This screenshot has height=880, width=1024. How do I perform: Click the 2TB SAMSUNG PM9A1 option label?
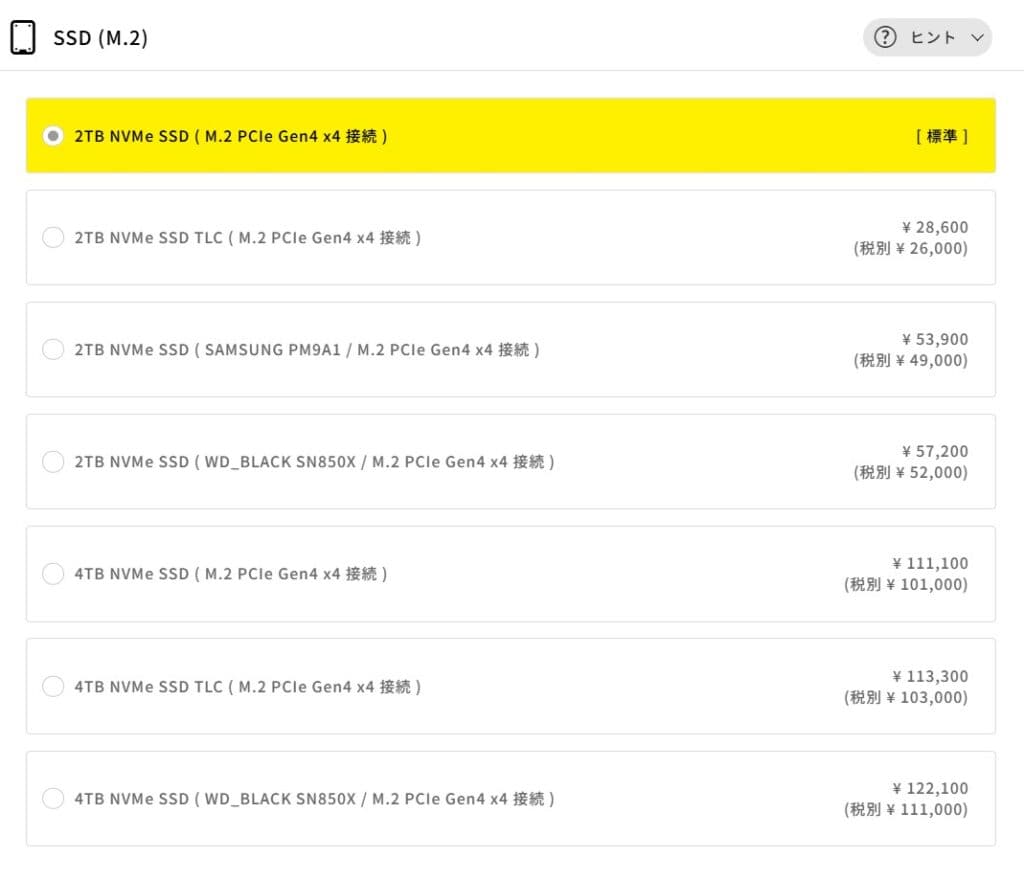[307, 350]
